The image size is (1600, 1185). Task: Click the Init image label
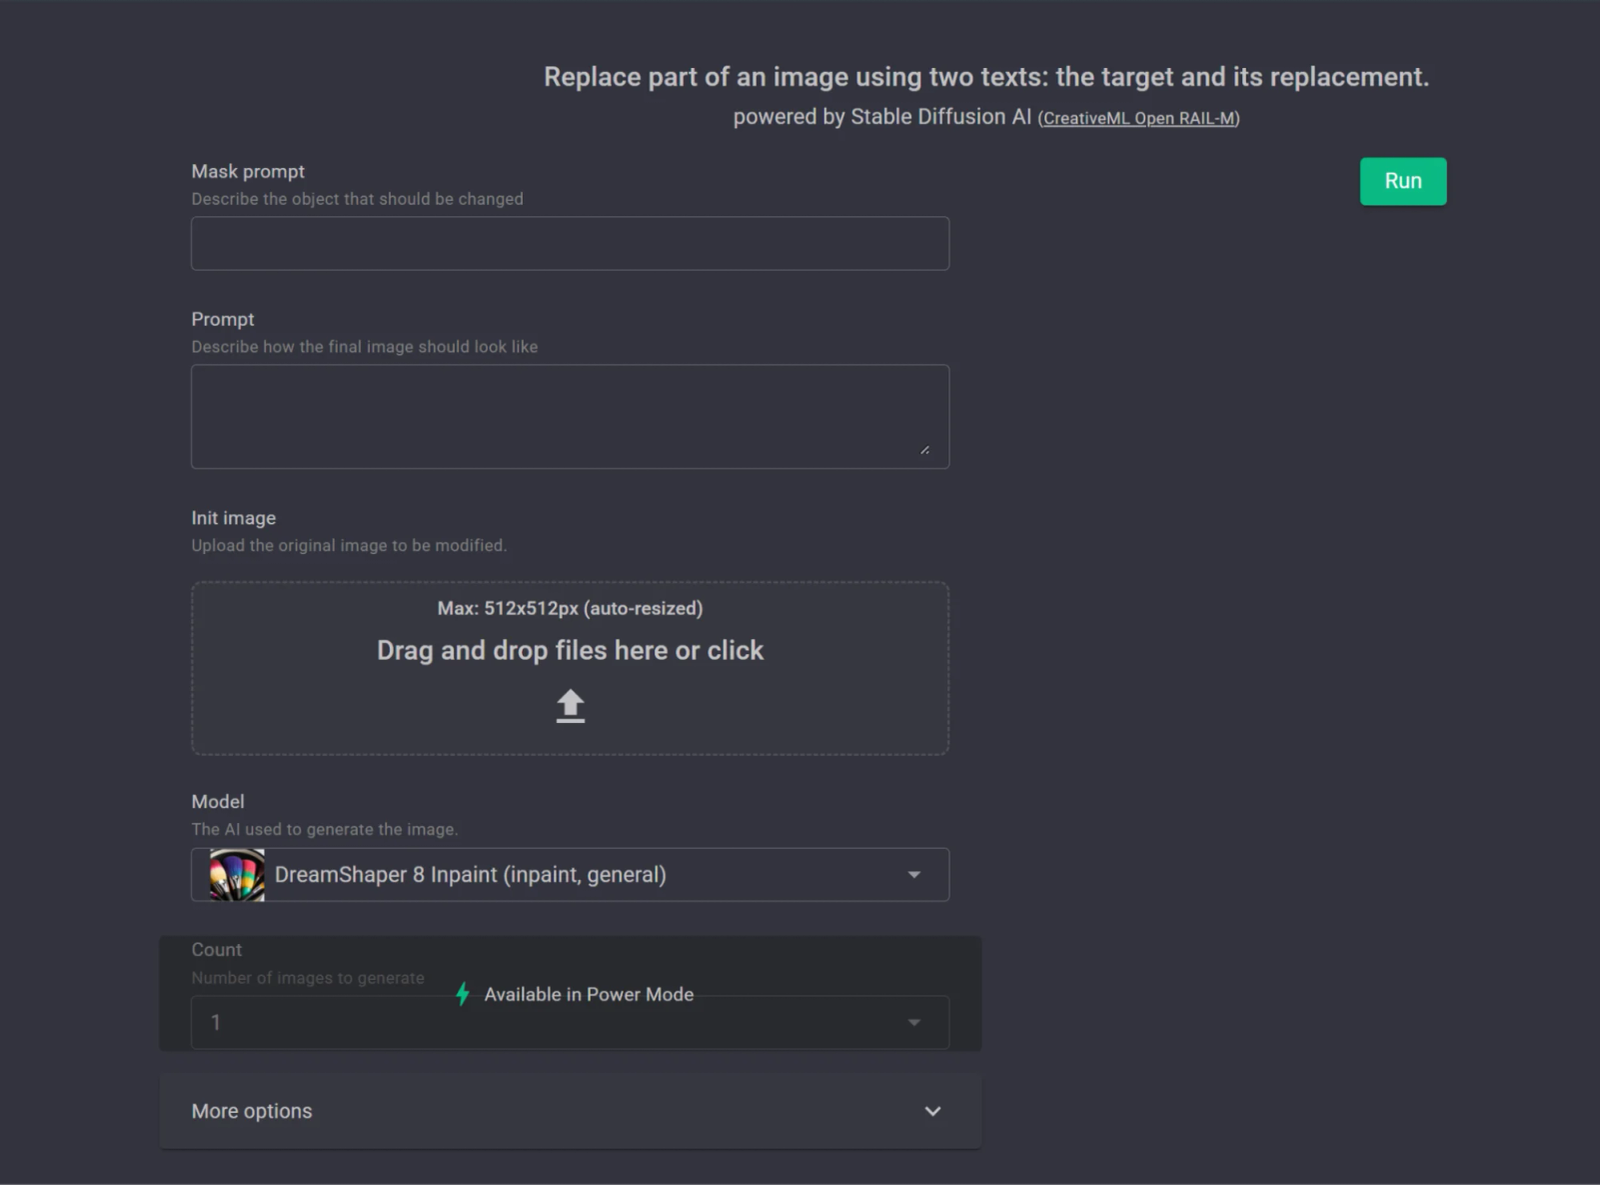234,518
